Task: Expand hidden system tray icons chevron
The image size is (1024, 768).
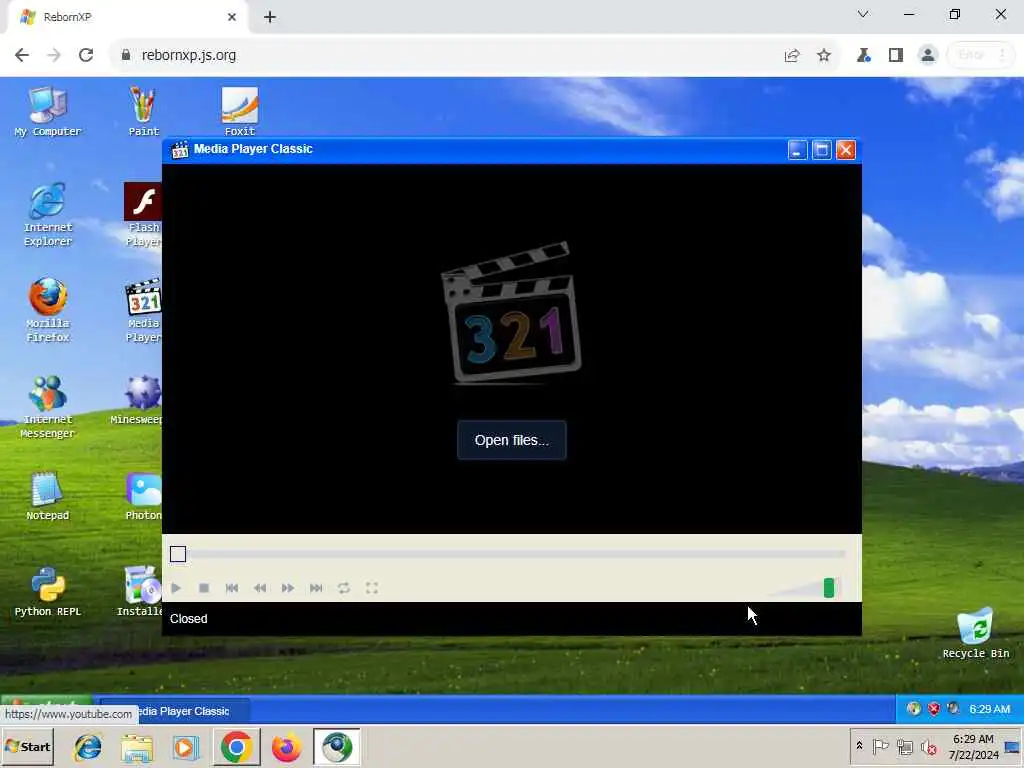Action: [859, 746]
